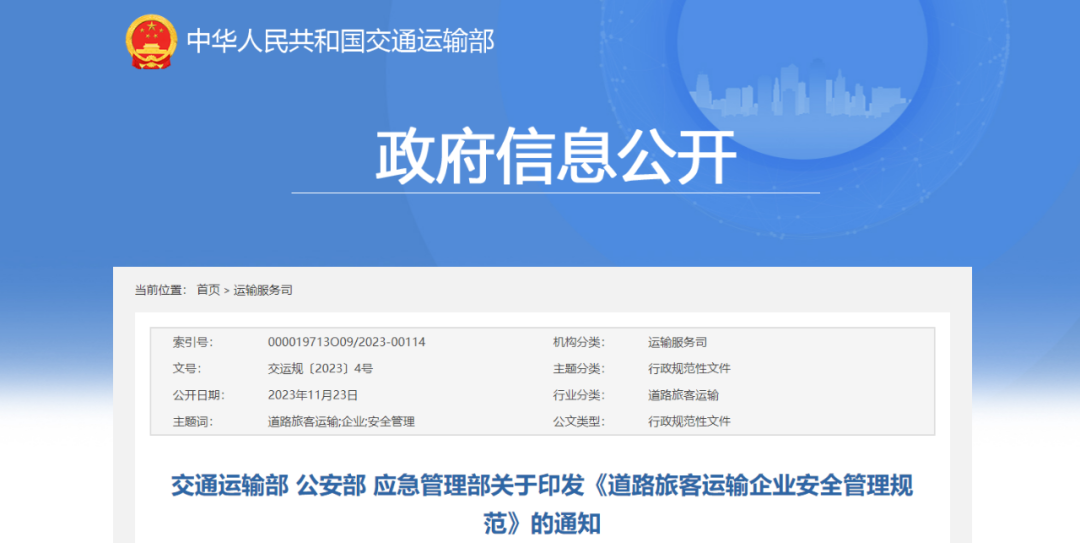1080x543 pixels.
Task: Click the national emblem logo
Action: coord(151,42)
